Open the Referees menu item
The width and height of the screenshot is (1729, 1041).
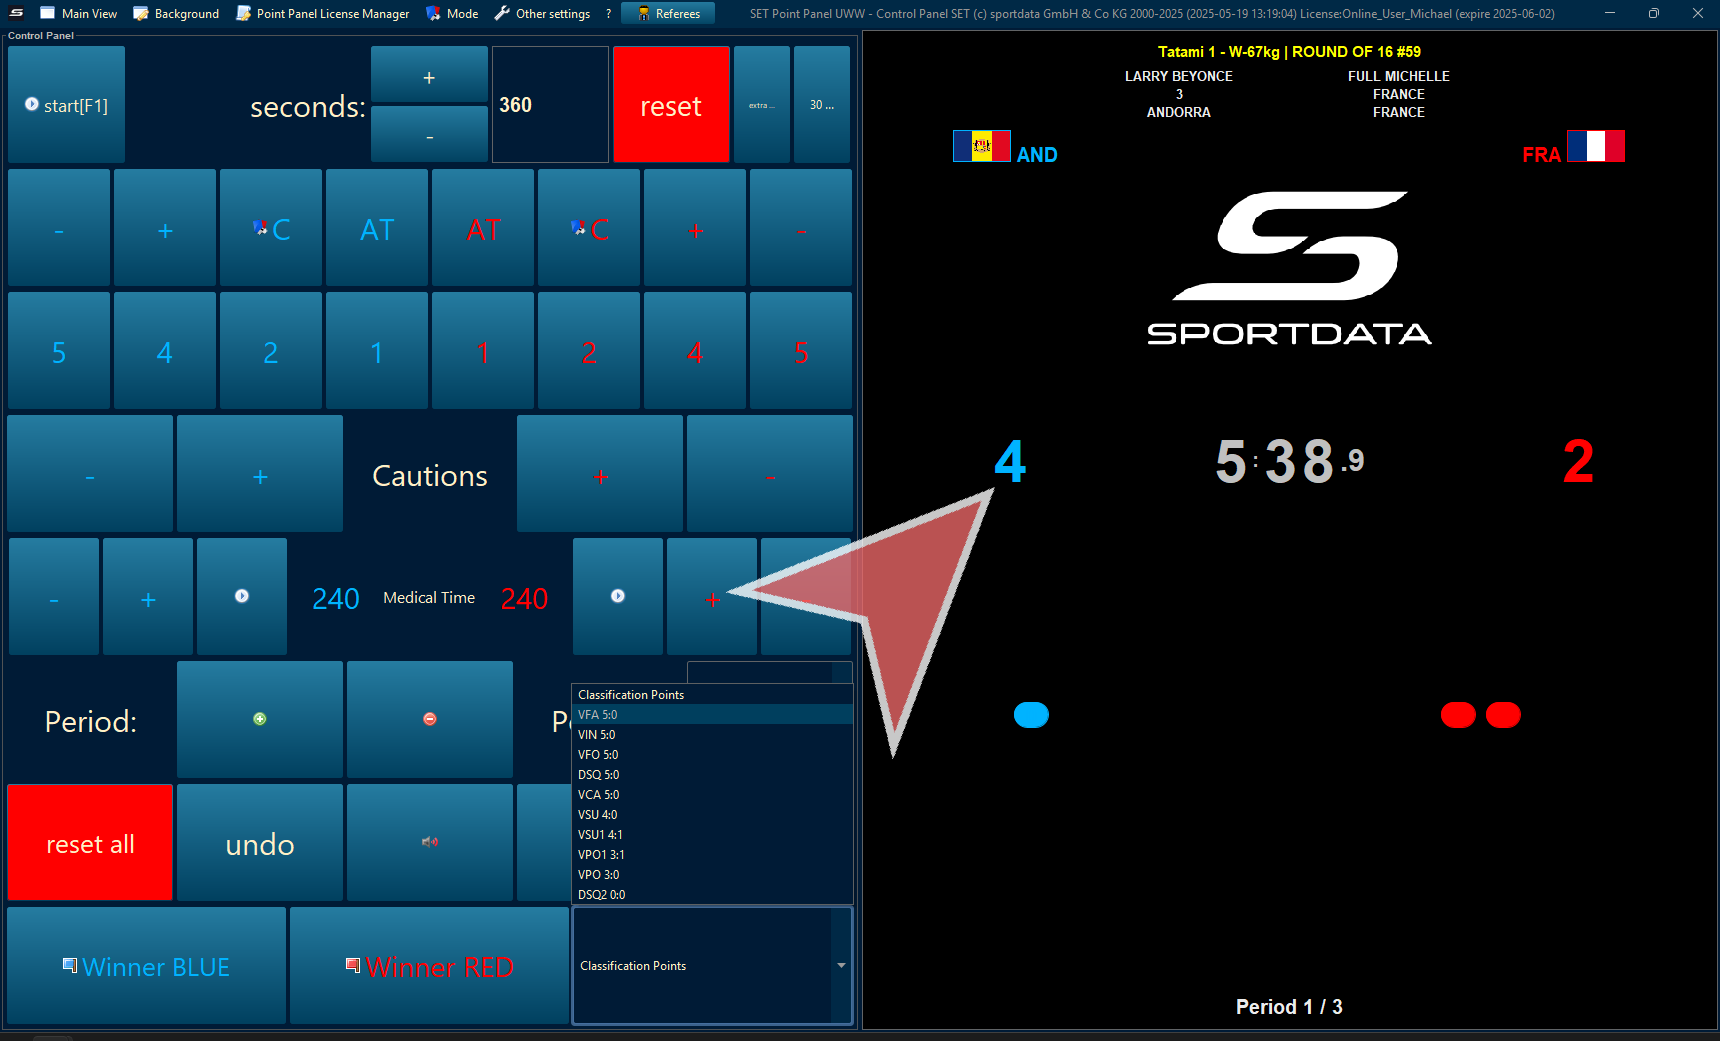(668, 14)
